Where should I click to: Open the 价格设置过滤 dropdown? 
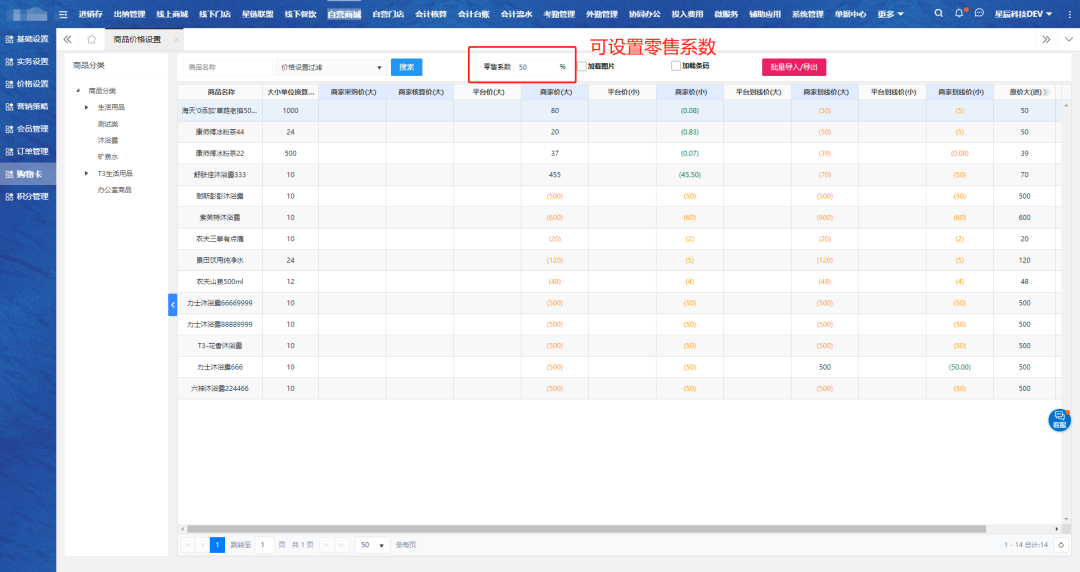pos(331,67)
